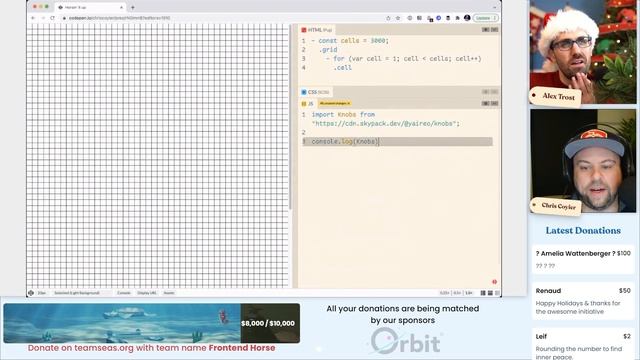
Task: Open the HTML editor dropdown menu
Action: 494,30
